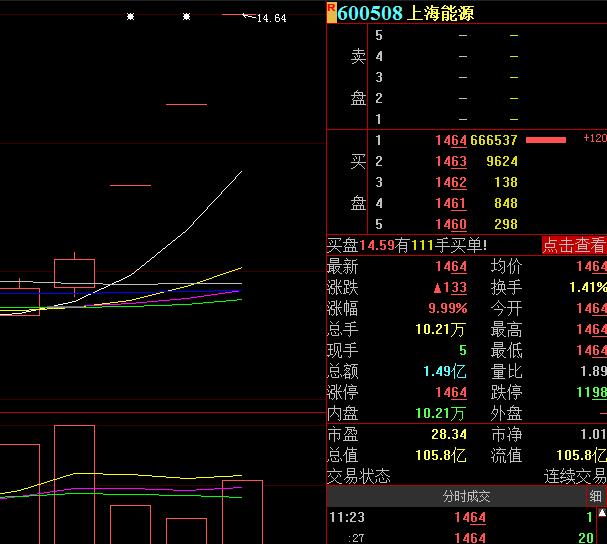Click the 14.64 high price label on chart
607x544 pixels.
[271, 18]
